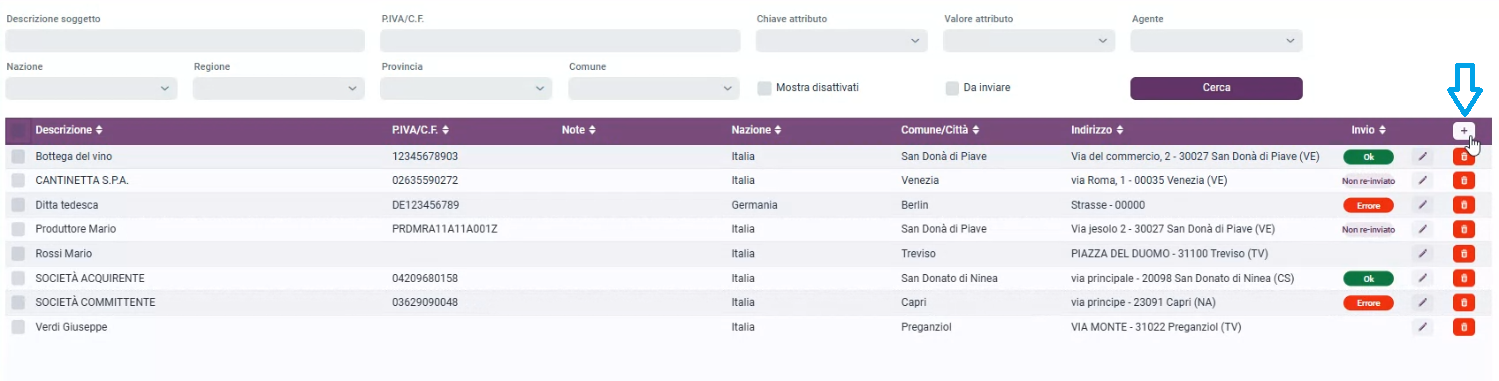This screenshot has height=381, width=1499.
Task: Click the Germania nation cell
Action: tap(754, 205)
